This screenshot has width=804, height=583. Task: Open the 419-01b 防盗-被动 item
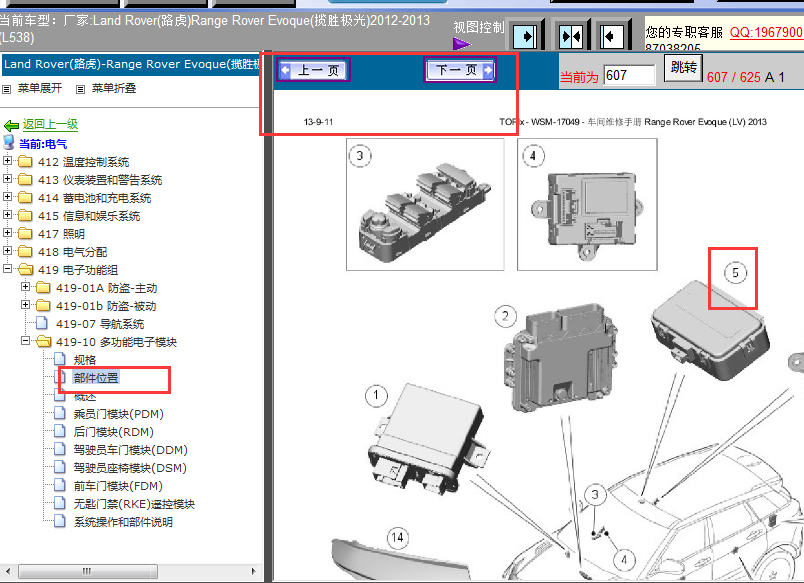[x=106, y=306]
